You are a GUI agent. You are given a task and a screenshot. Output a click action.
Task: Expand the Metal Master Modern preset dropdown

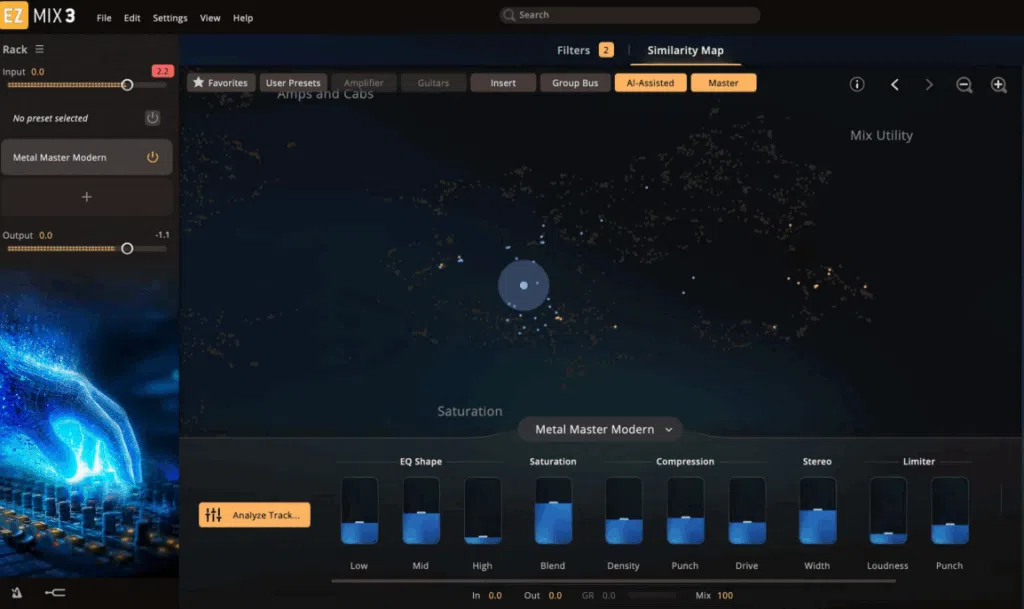click(600, 429)
